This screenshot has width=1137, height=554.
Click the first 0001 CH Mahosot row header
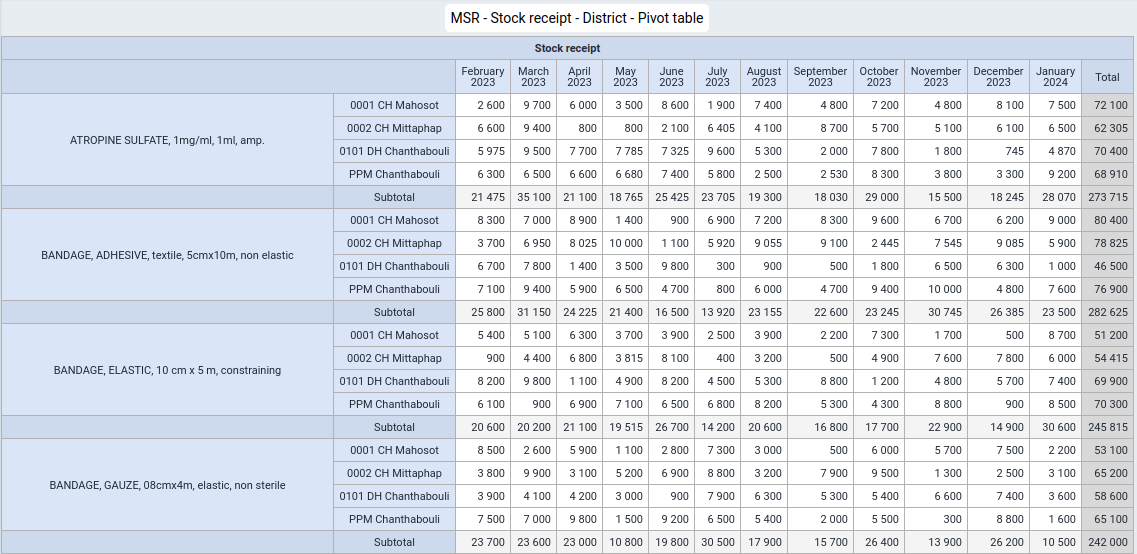click(394, 105)
